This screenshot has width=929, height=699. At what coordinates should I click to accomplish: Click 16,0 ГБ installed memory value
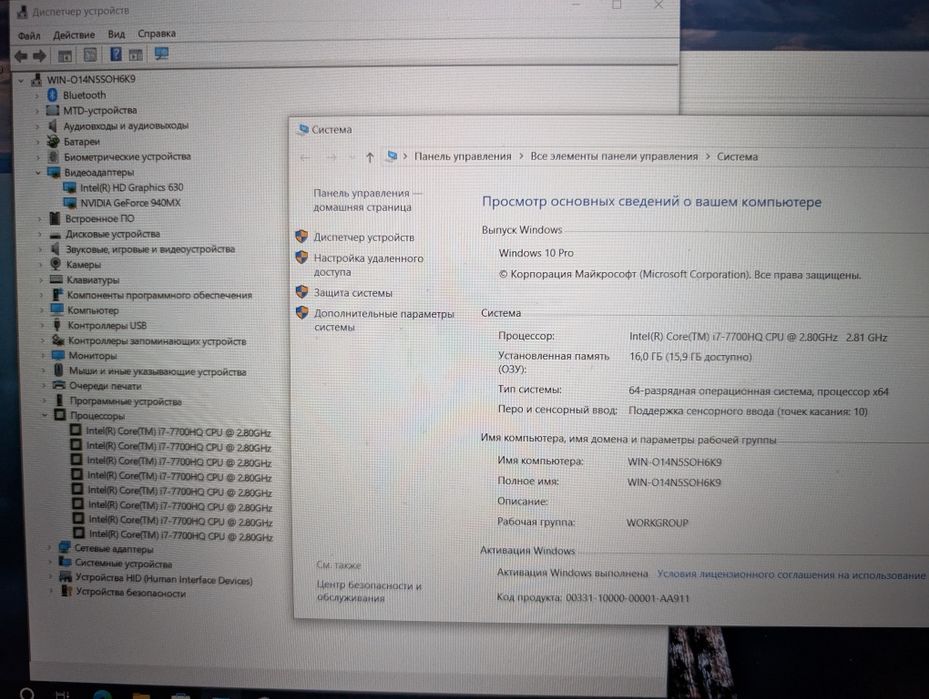coord(690,357)
